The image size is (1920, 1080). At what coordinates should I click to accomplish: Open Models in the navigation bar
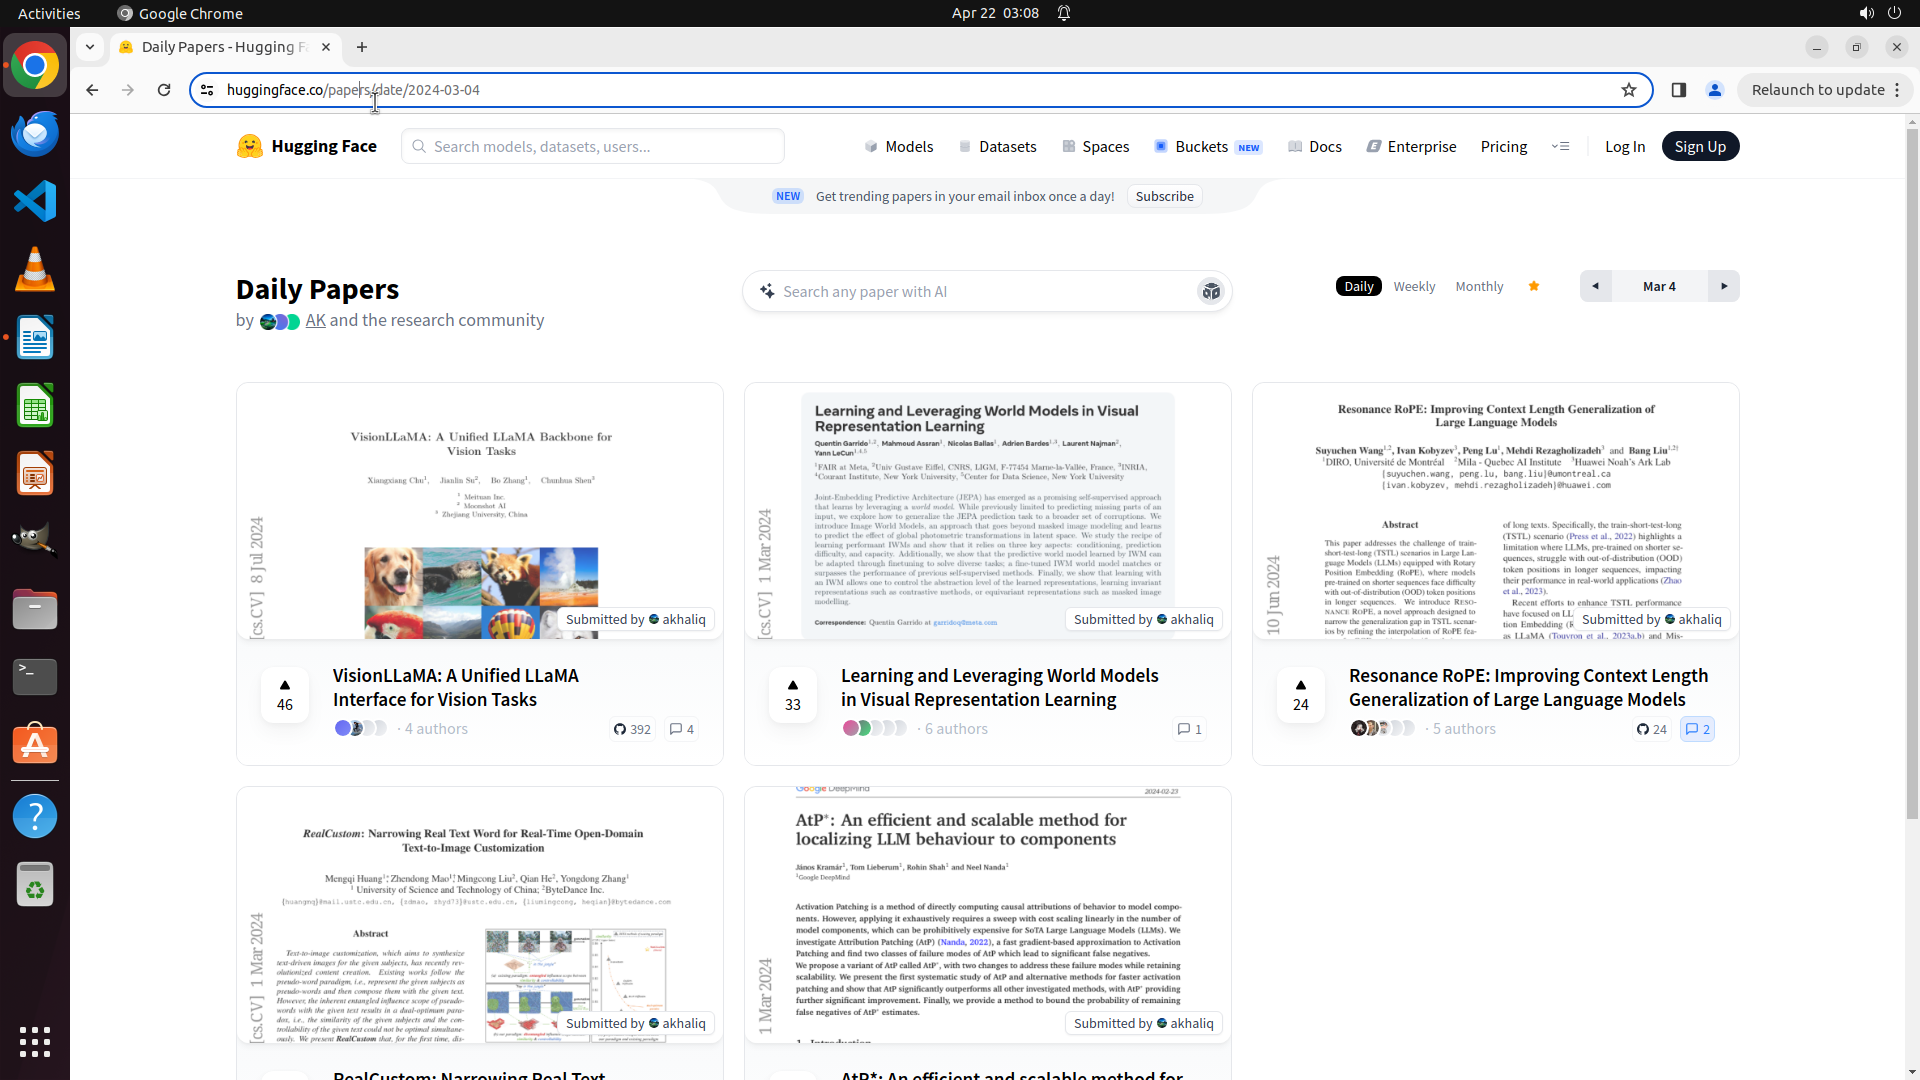899,146
